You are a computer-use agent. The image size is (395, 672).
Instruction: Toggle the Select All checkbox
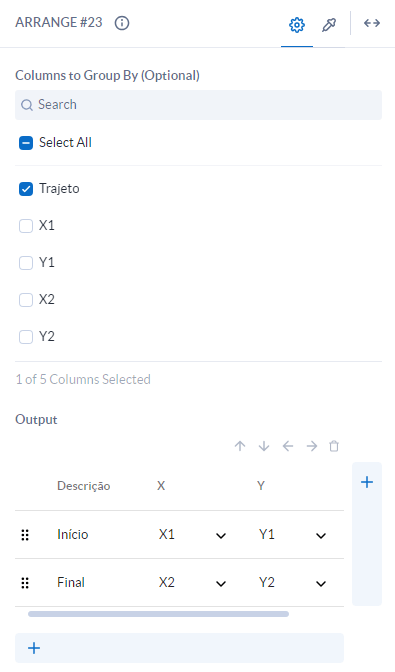(x=26, y=143)
